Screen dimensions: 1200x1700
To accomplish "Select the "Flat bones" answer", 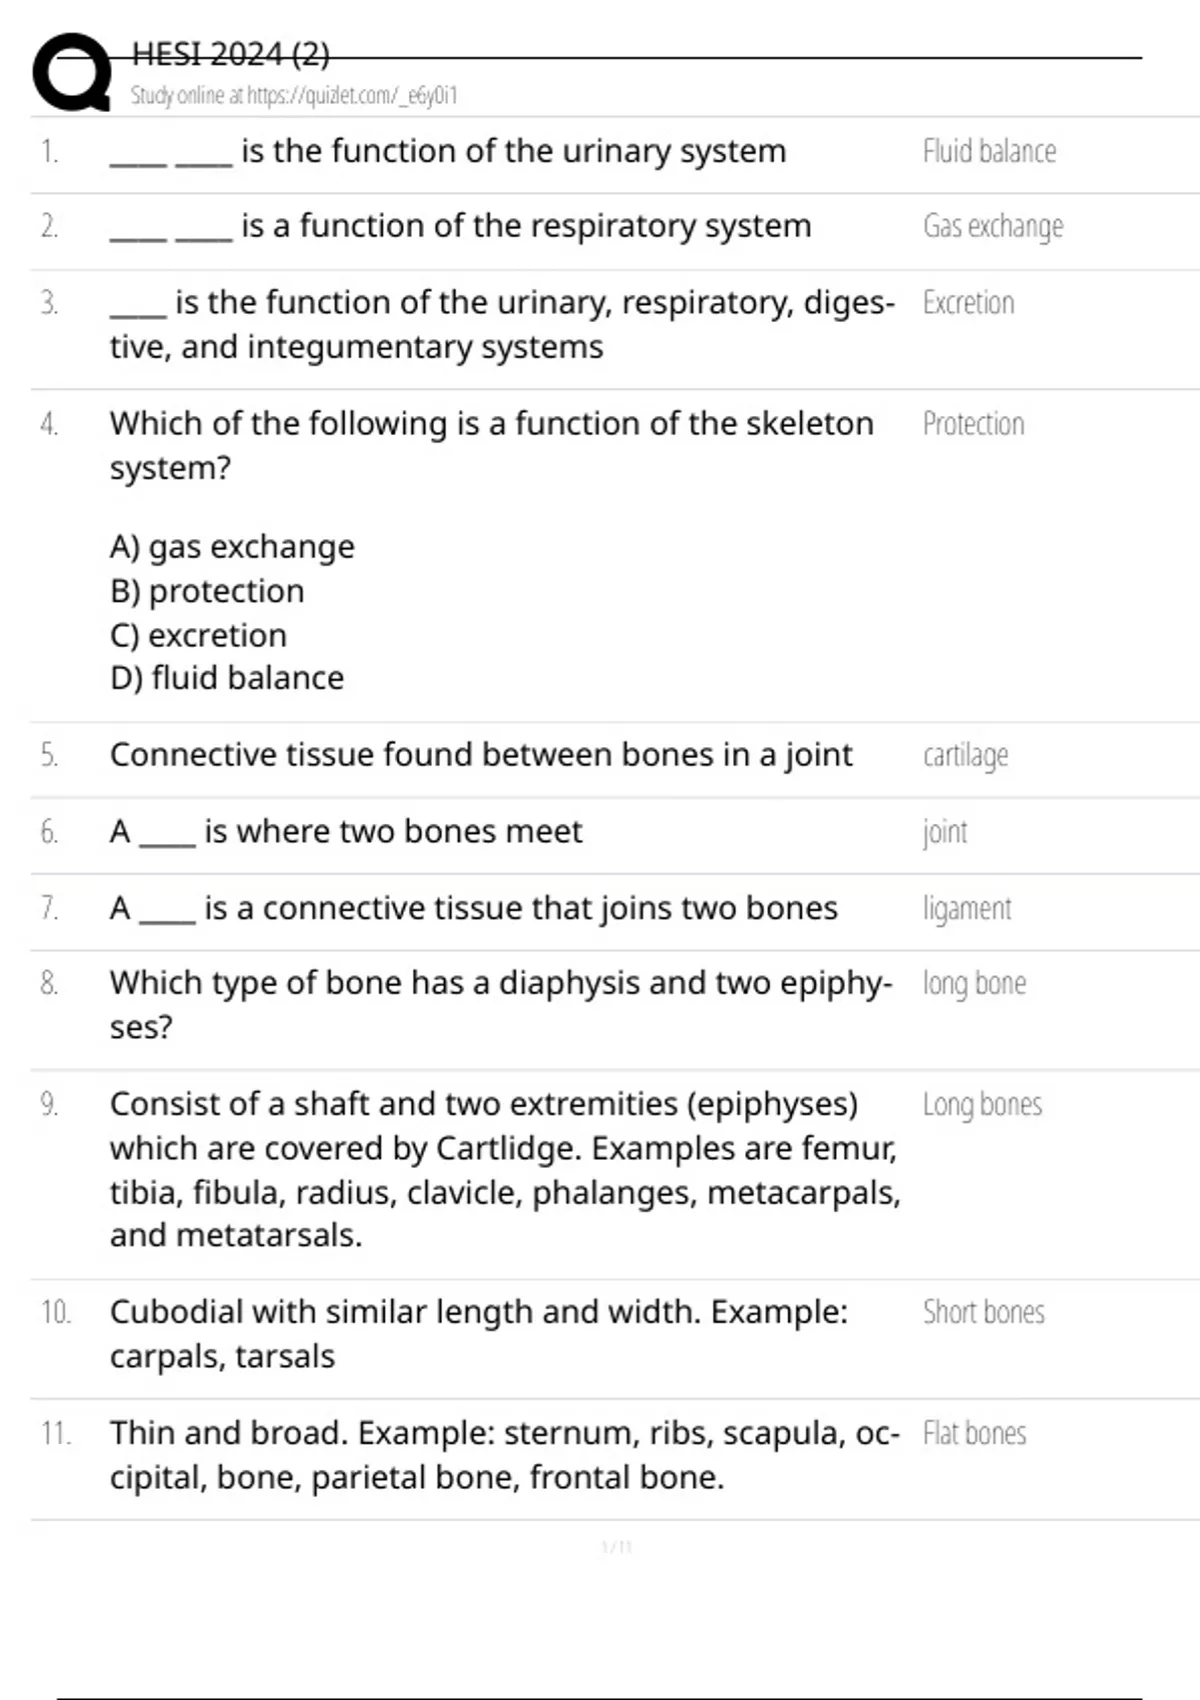I will tap(974, 1434).
